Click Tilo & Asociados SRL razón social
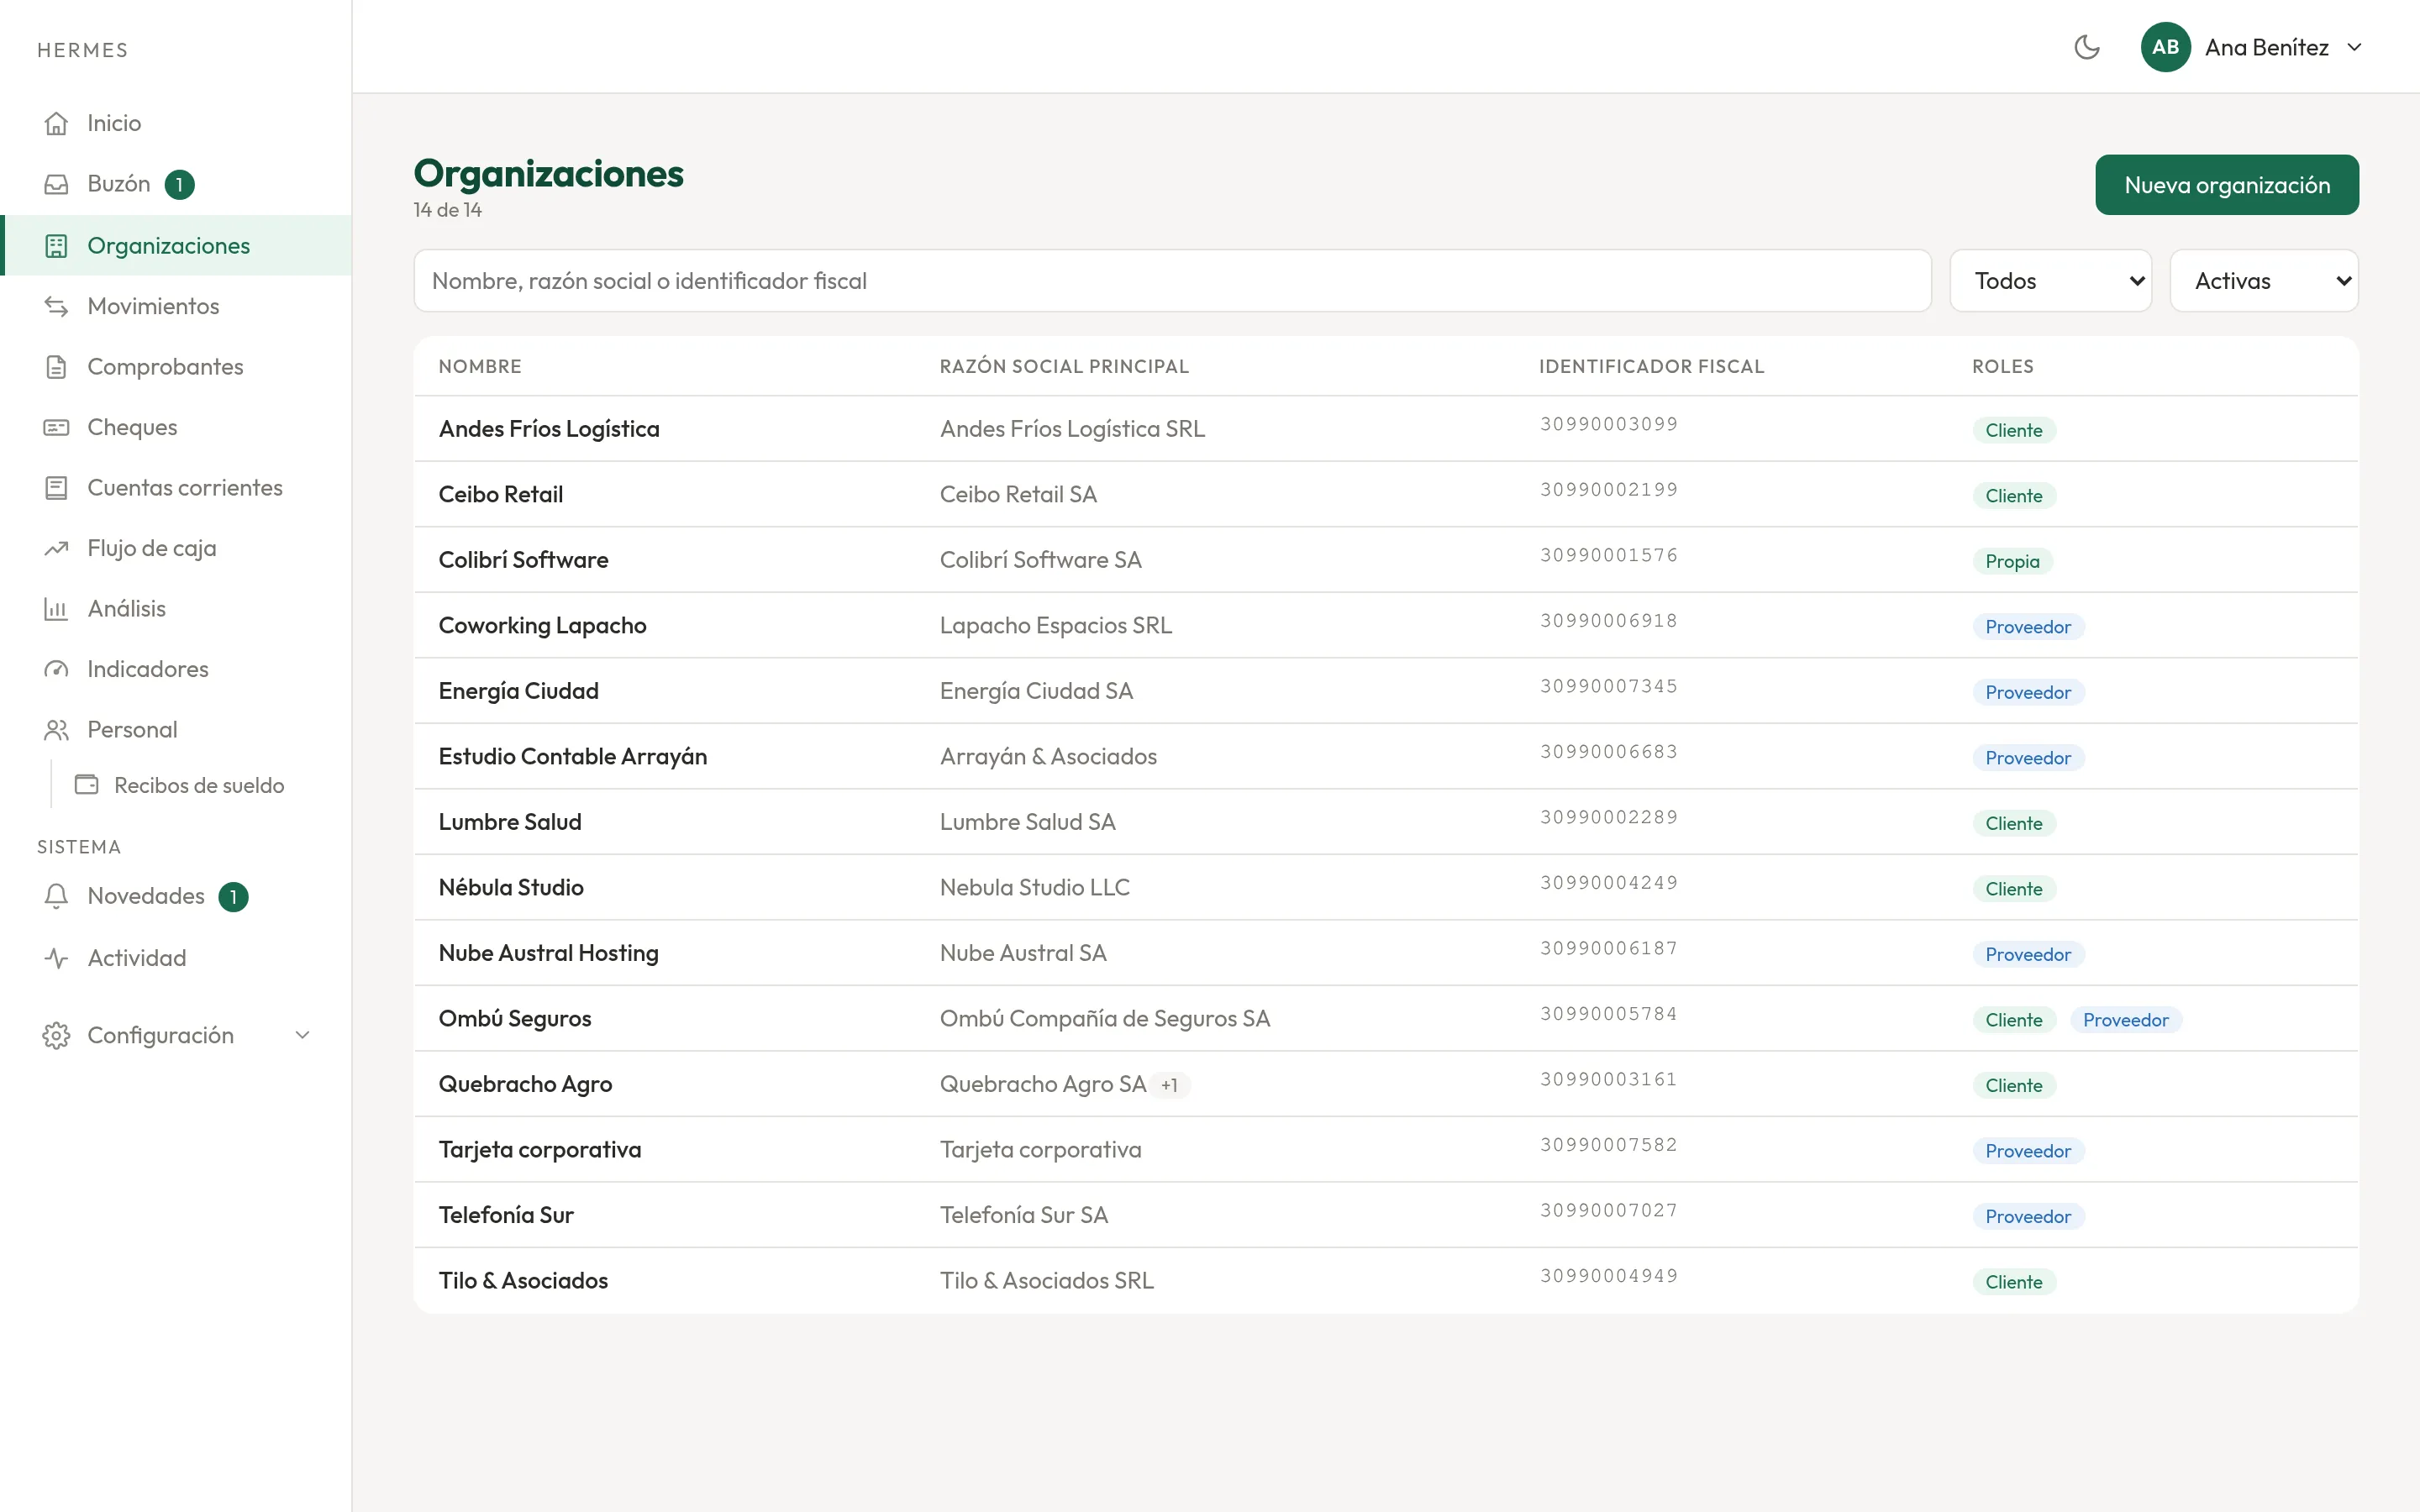Image resolution: width=2420 pixels, height=1512 pixels. 1046,1281
